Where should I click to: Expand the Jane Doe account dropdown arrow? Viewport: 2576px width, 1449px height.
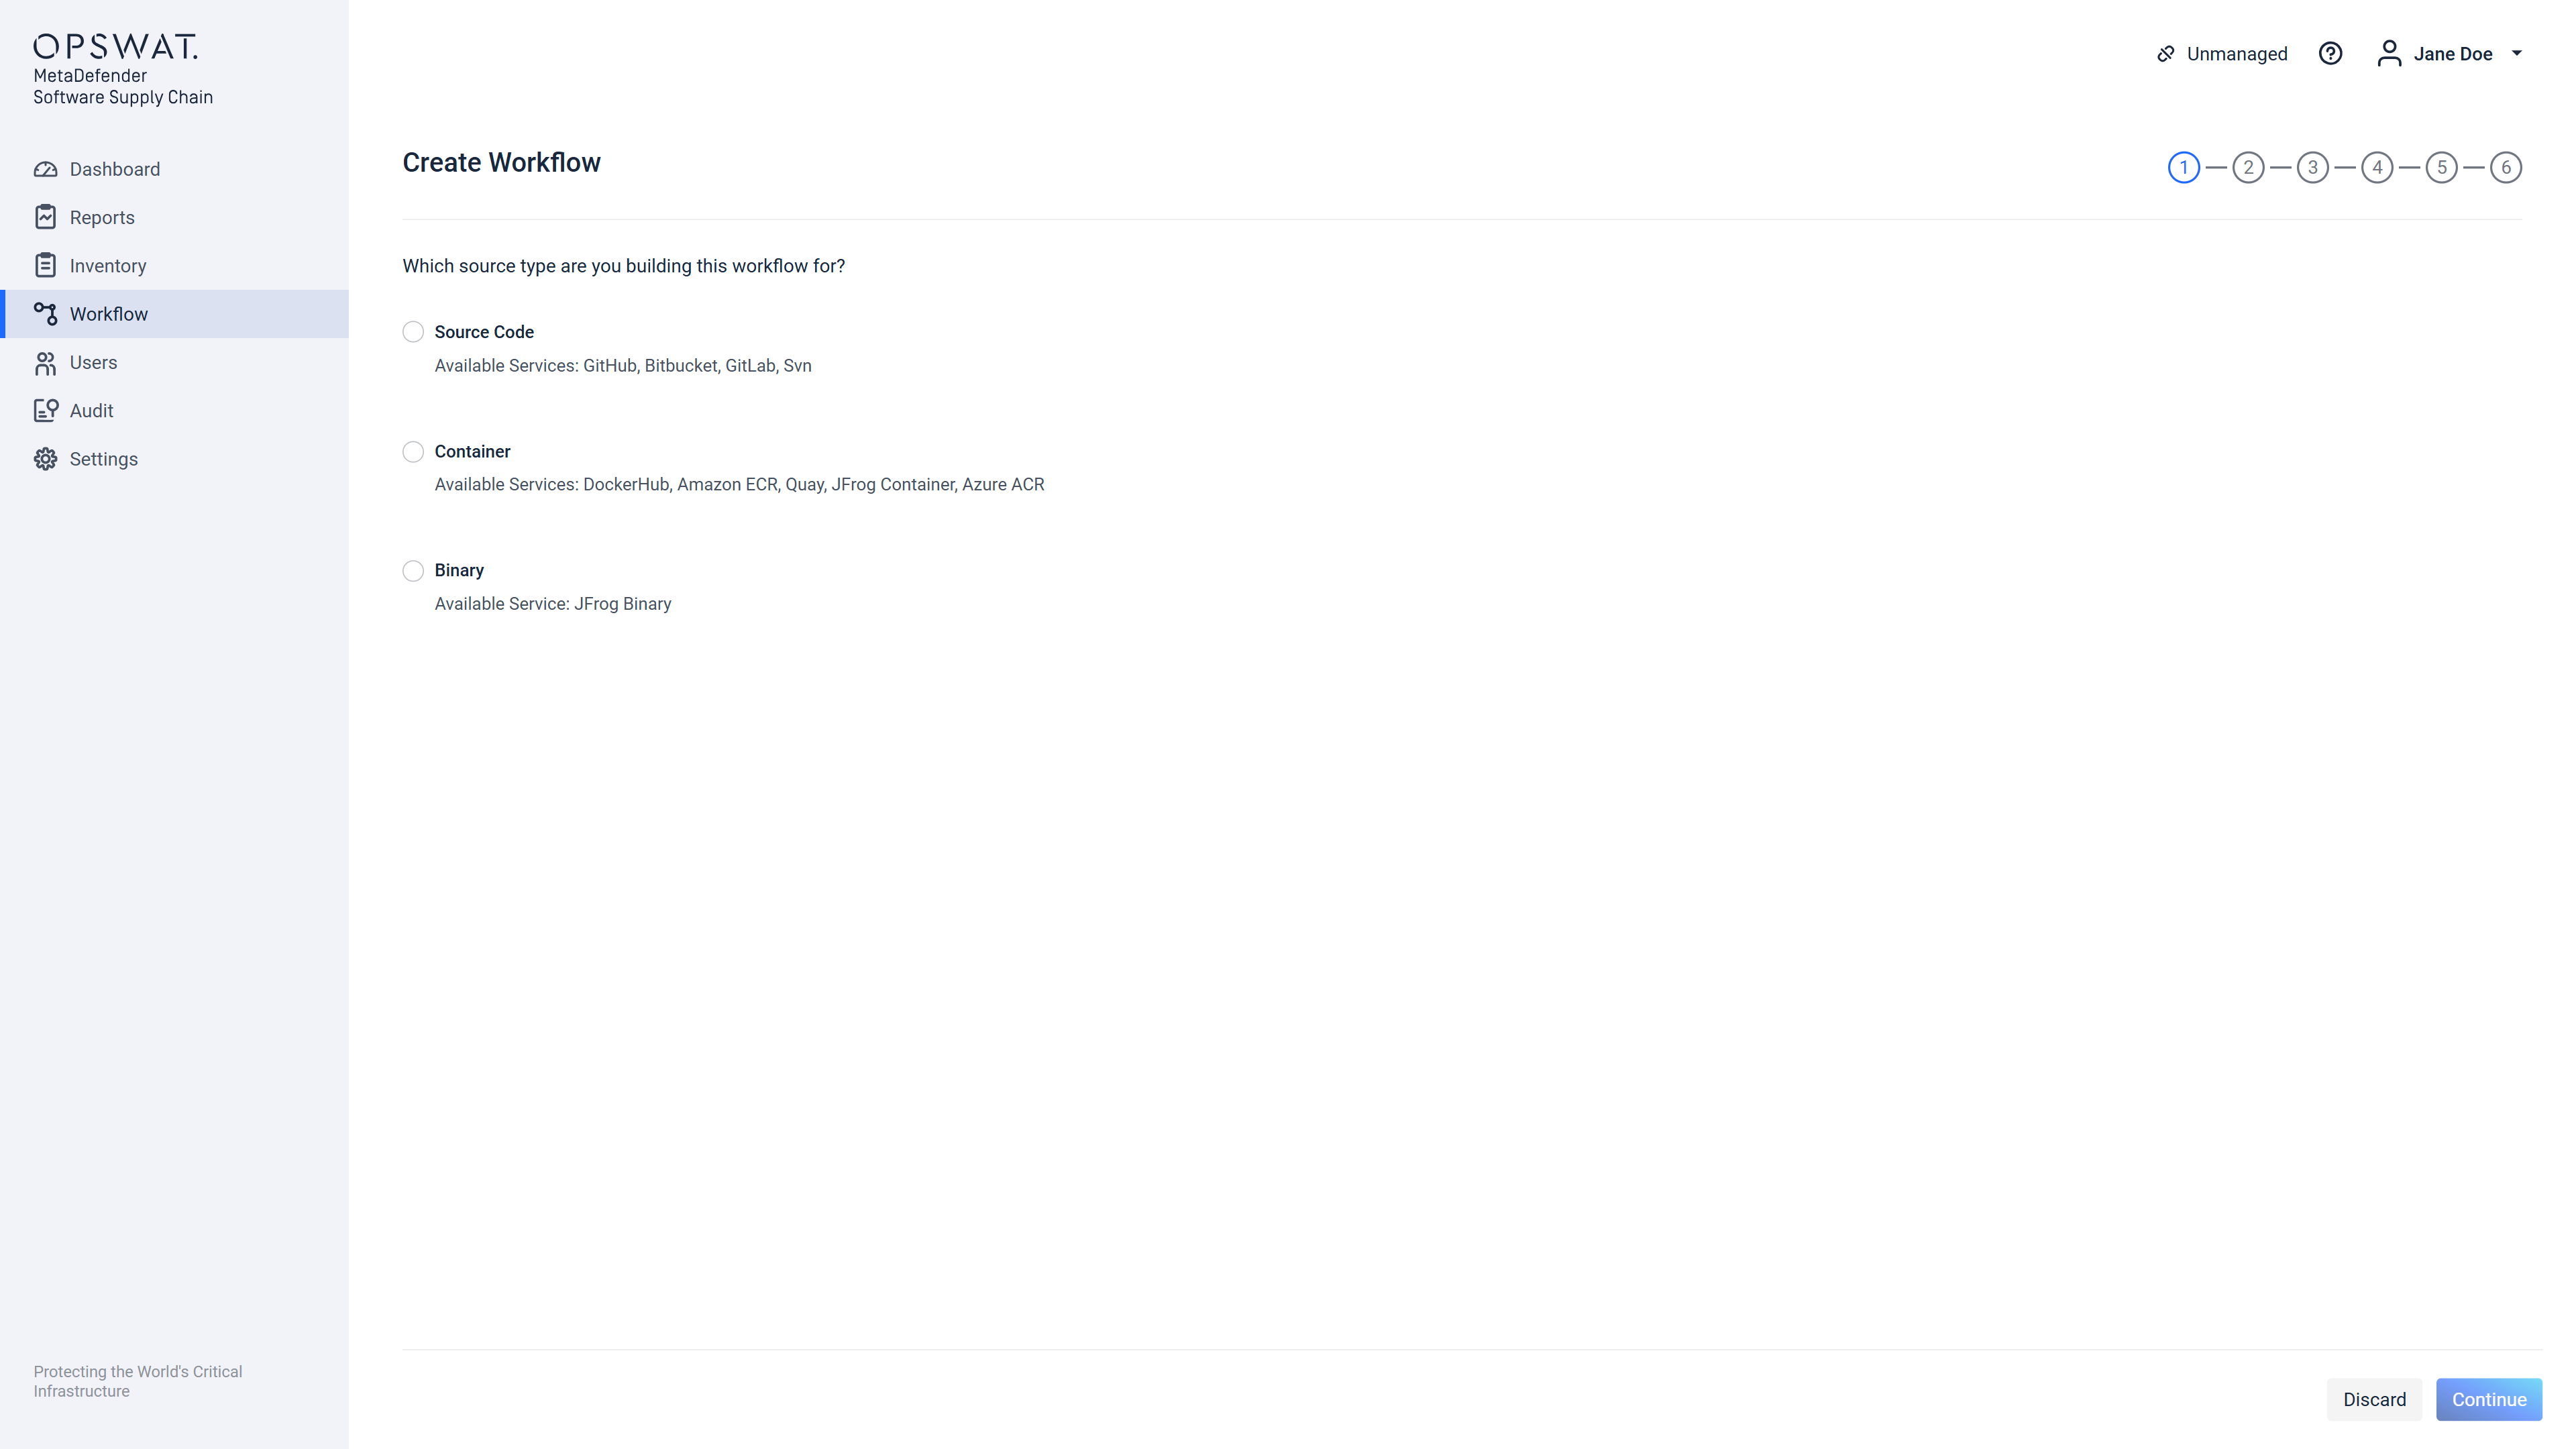[2517, 54]
